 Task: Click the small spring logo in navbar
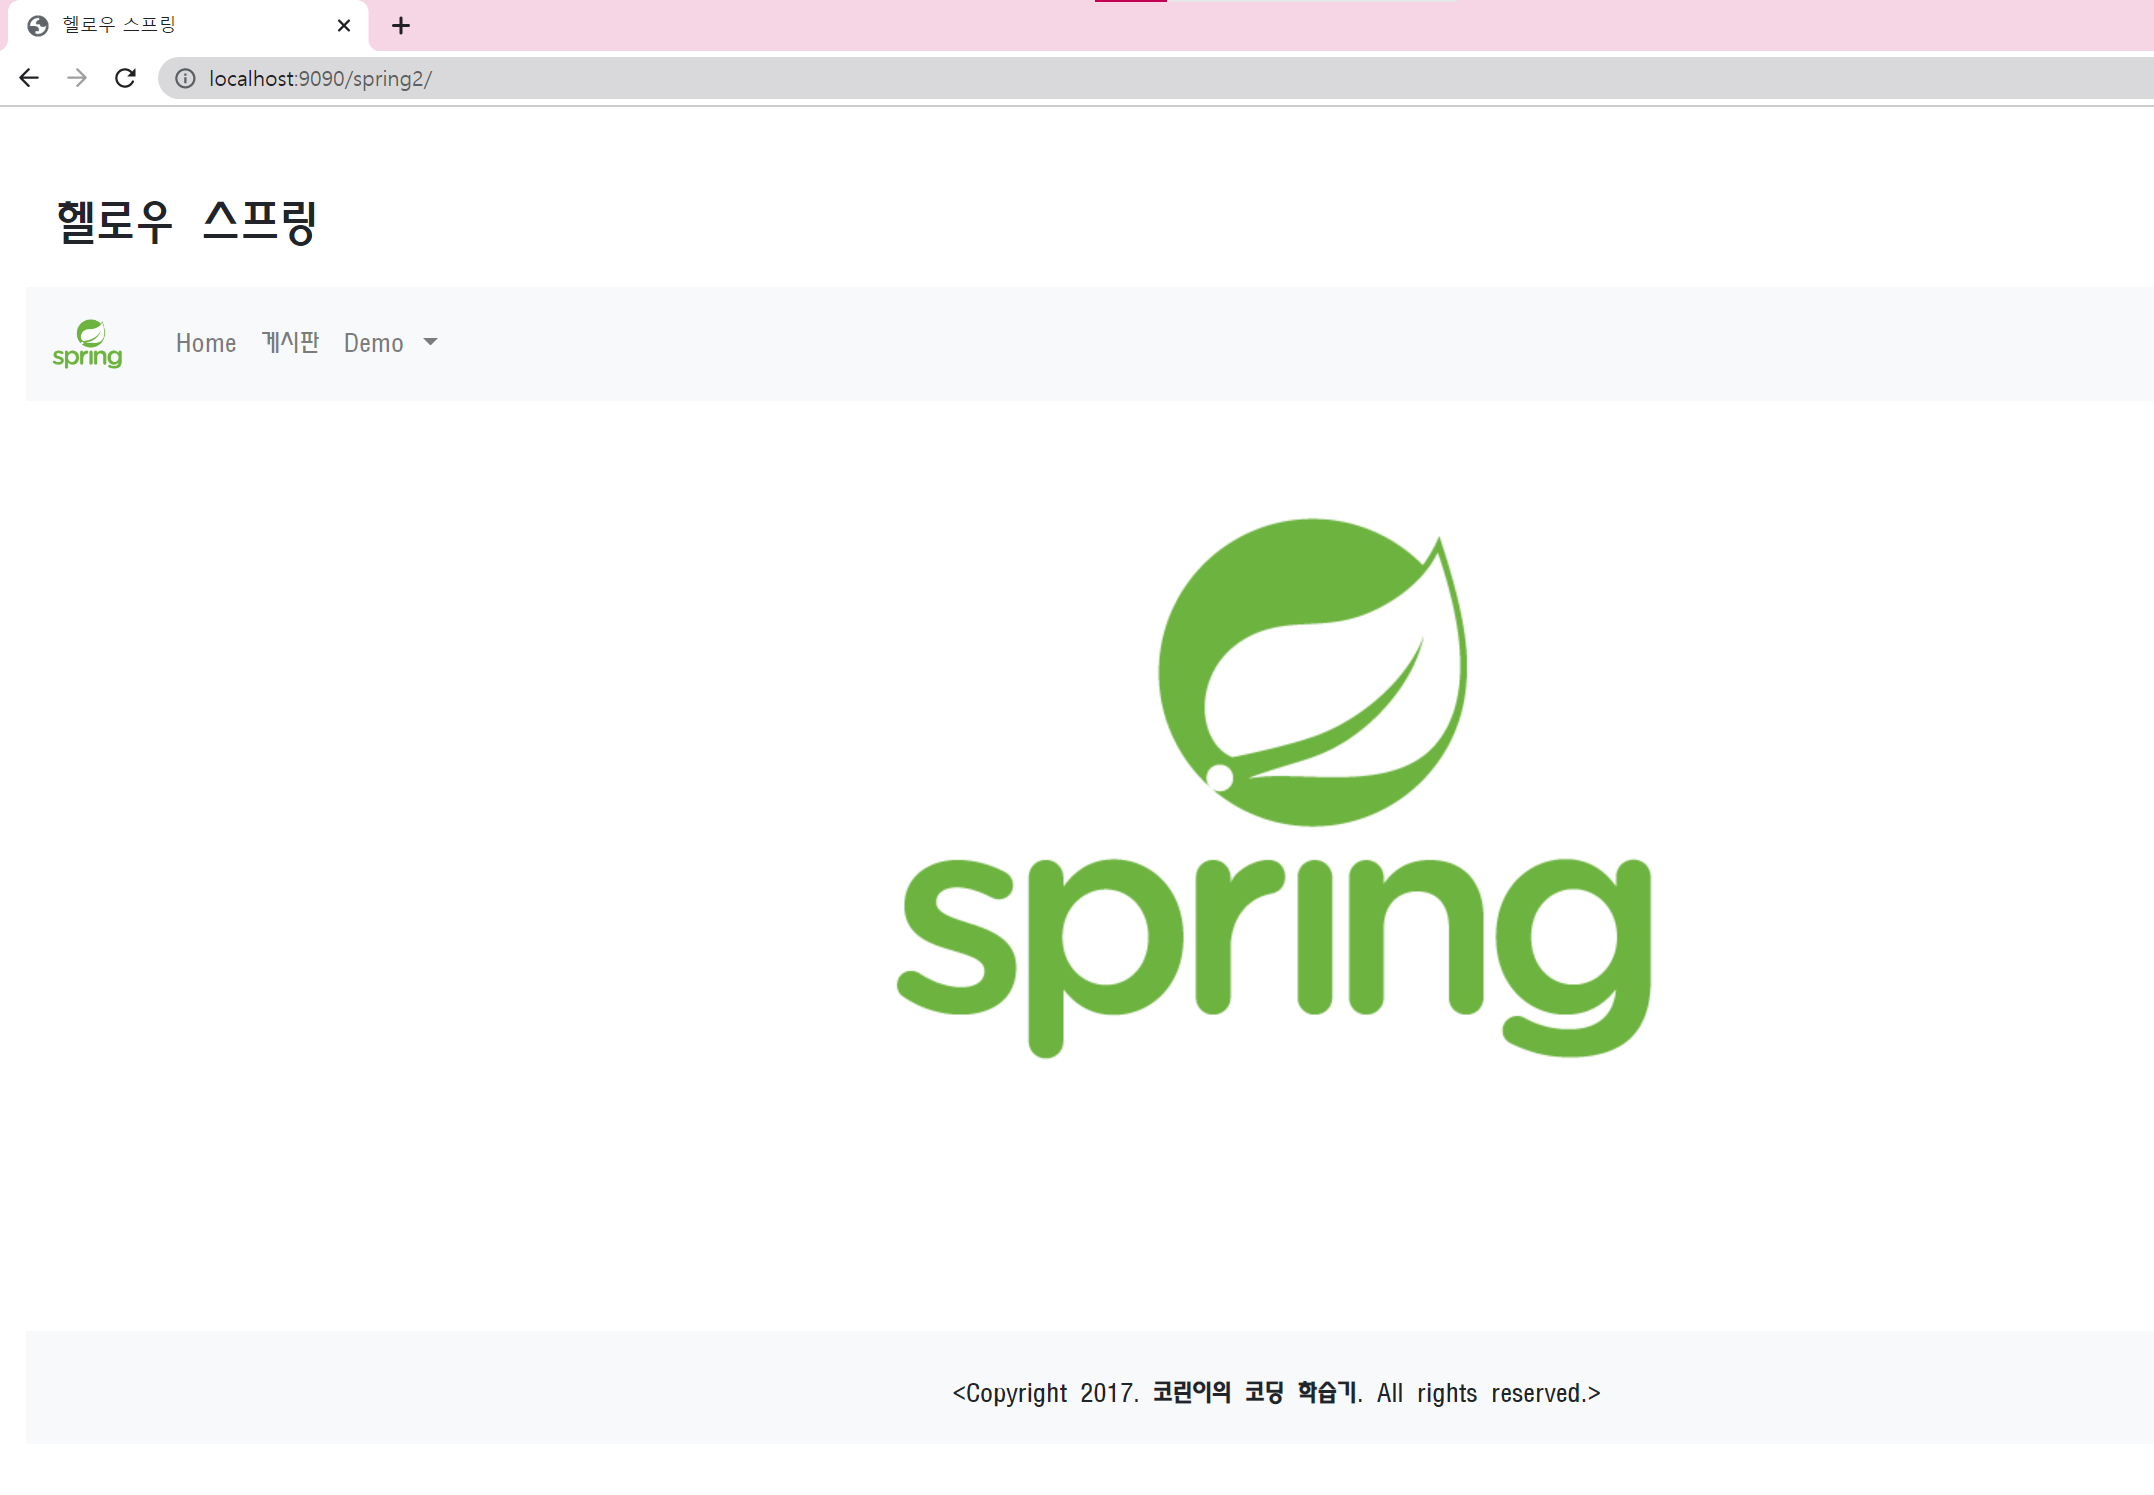click(x=88, y=343)
